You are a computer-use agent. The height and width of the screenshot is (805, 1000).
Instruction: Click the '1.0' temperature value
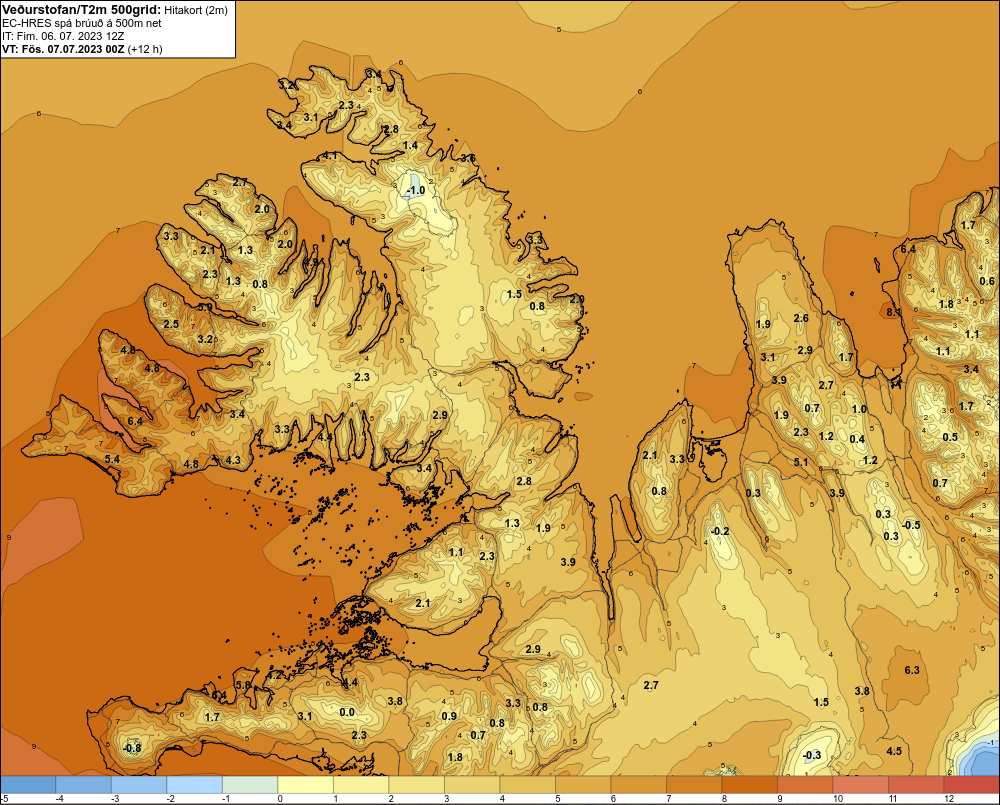(x=860, y=410)
